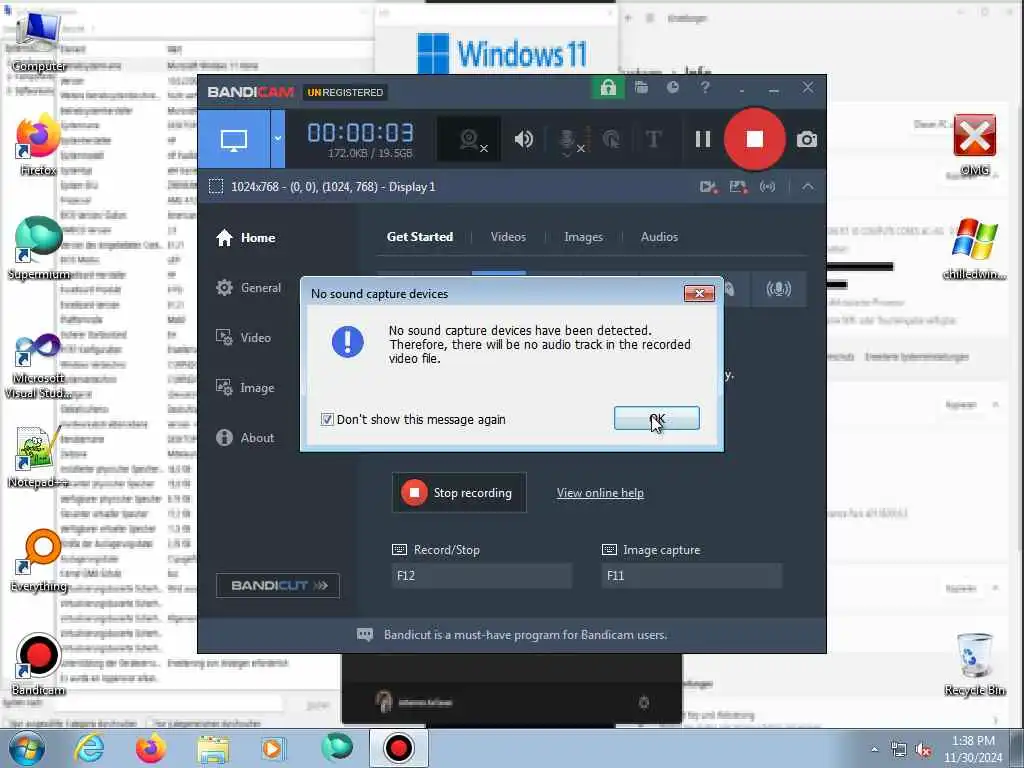Image resolution: width=1024 pixels, height=768 pixels.
Task: Click the image capture target icon
Action: coord(739,187)
